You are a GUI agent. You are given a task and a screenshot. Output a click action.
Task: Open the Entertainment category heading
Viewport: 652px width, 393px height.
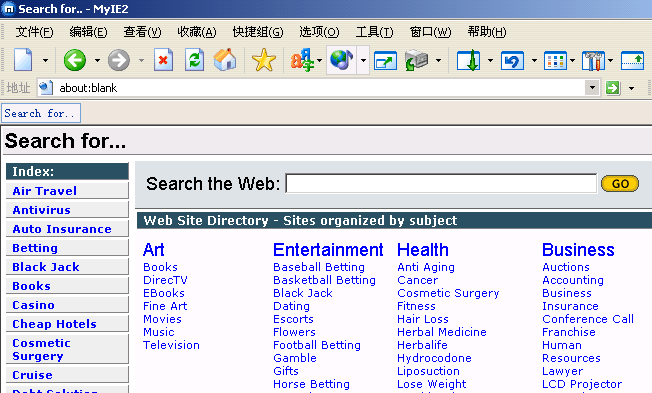point(328,250)
